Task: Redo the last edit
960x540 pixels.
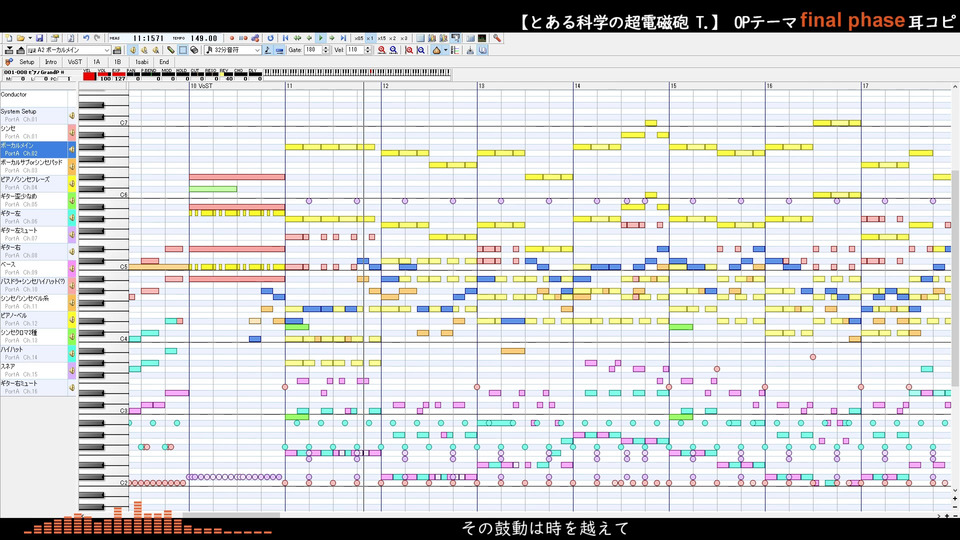Action: point(97,38)
